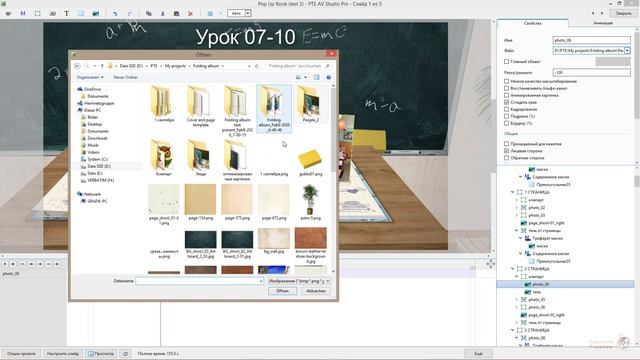Open the Organisieren dropdown in dialog
Image resolution: width=640 pixels, height=360 pixels.
point(90,77)
